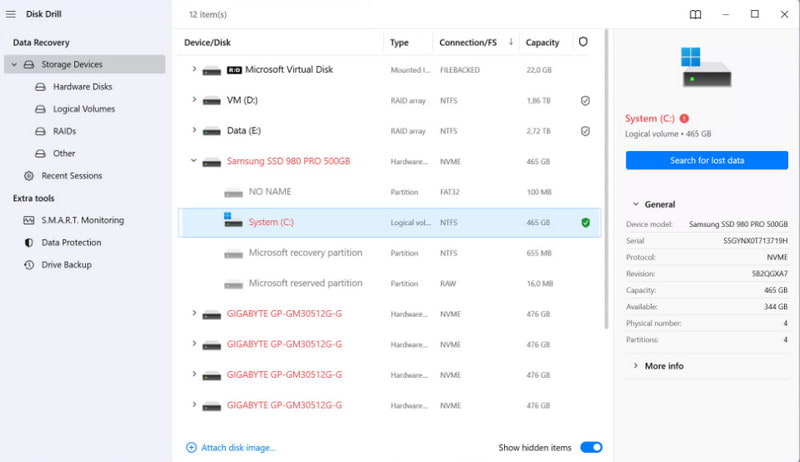
Task: Select the Other category in sidebar
Action: click(x=64, y=153)
